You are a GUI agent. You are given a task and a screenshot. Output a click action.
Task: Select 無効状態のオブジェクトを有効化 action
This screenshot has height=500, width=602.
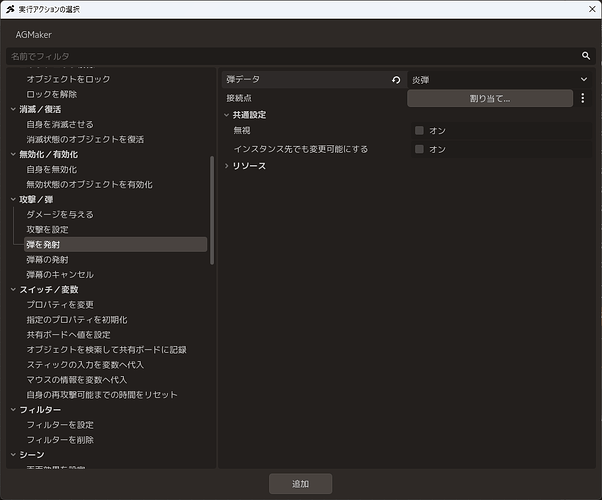(x=89, y=185)
